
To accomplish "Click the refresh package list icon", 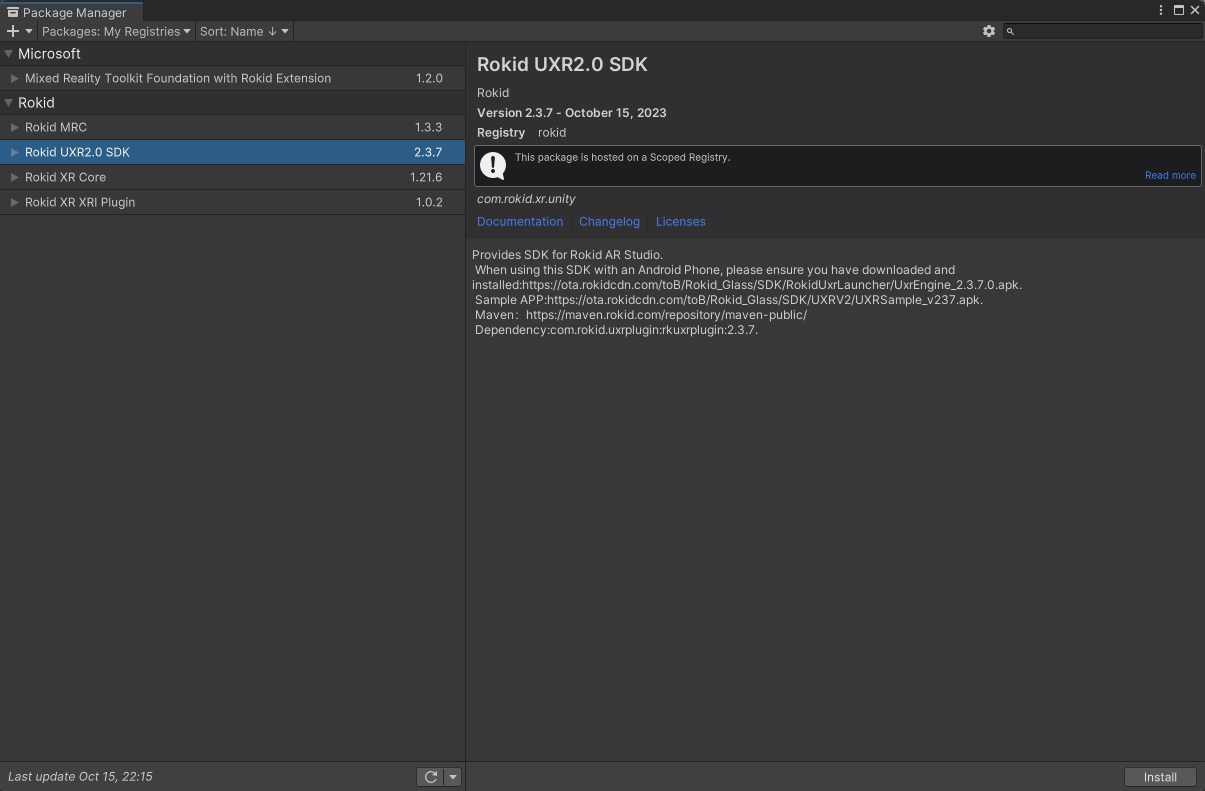I will pos(430,777).
